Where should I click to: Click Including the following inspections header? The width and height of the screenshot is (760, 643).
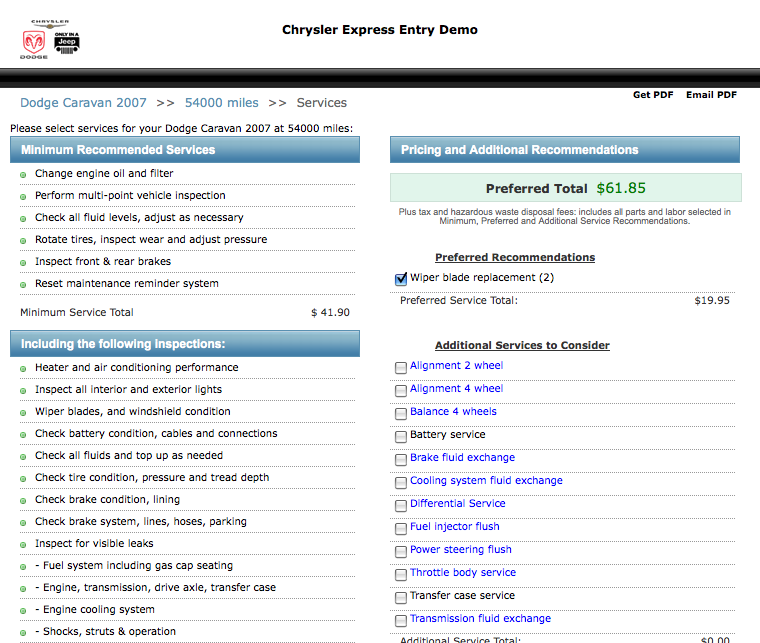click(185, 344)
